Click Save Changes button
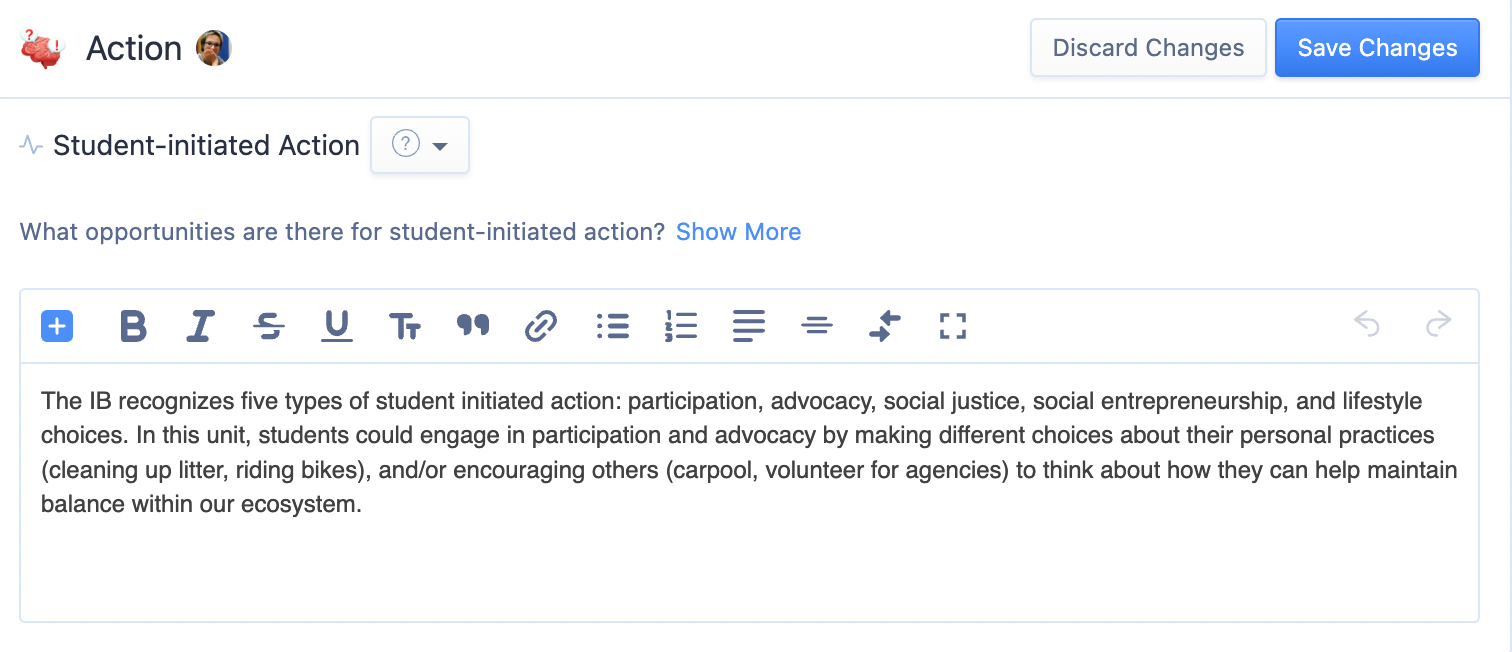 (1376, 48)
